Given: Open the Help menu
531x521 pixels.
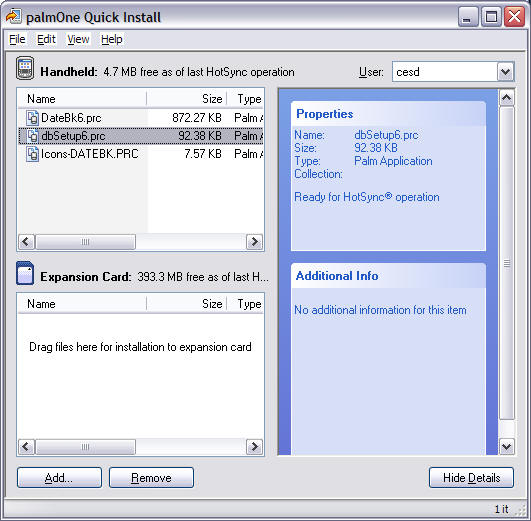Looking at the screenshot, I should pos(112,39).
